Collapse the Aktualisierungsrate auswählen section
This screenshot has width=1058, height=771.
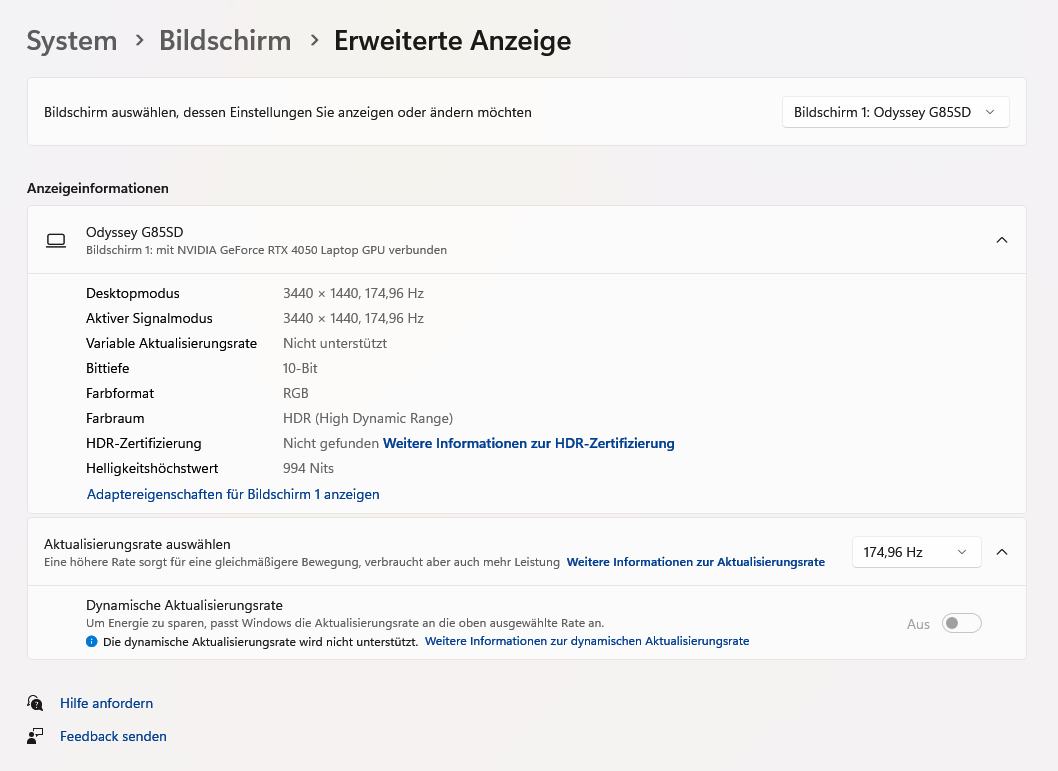(1001, 551)
